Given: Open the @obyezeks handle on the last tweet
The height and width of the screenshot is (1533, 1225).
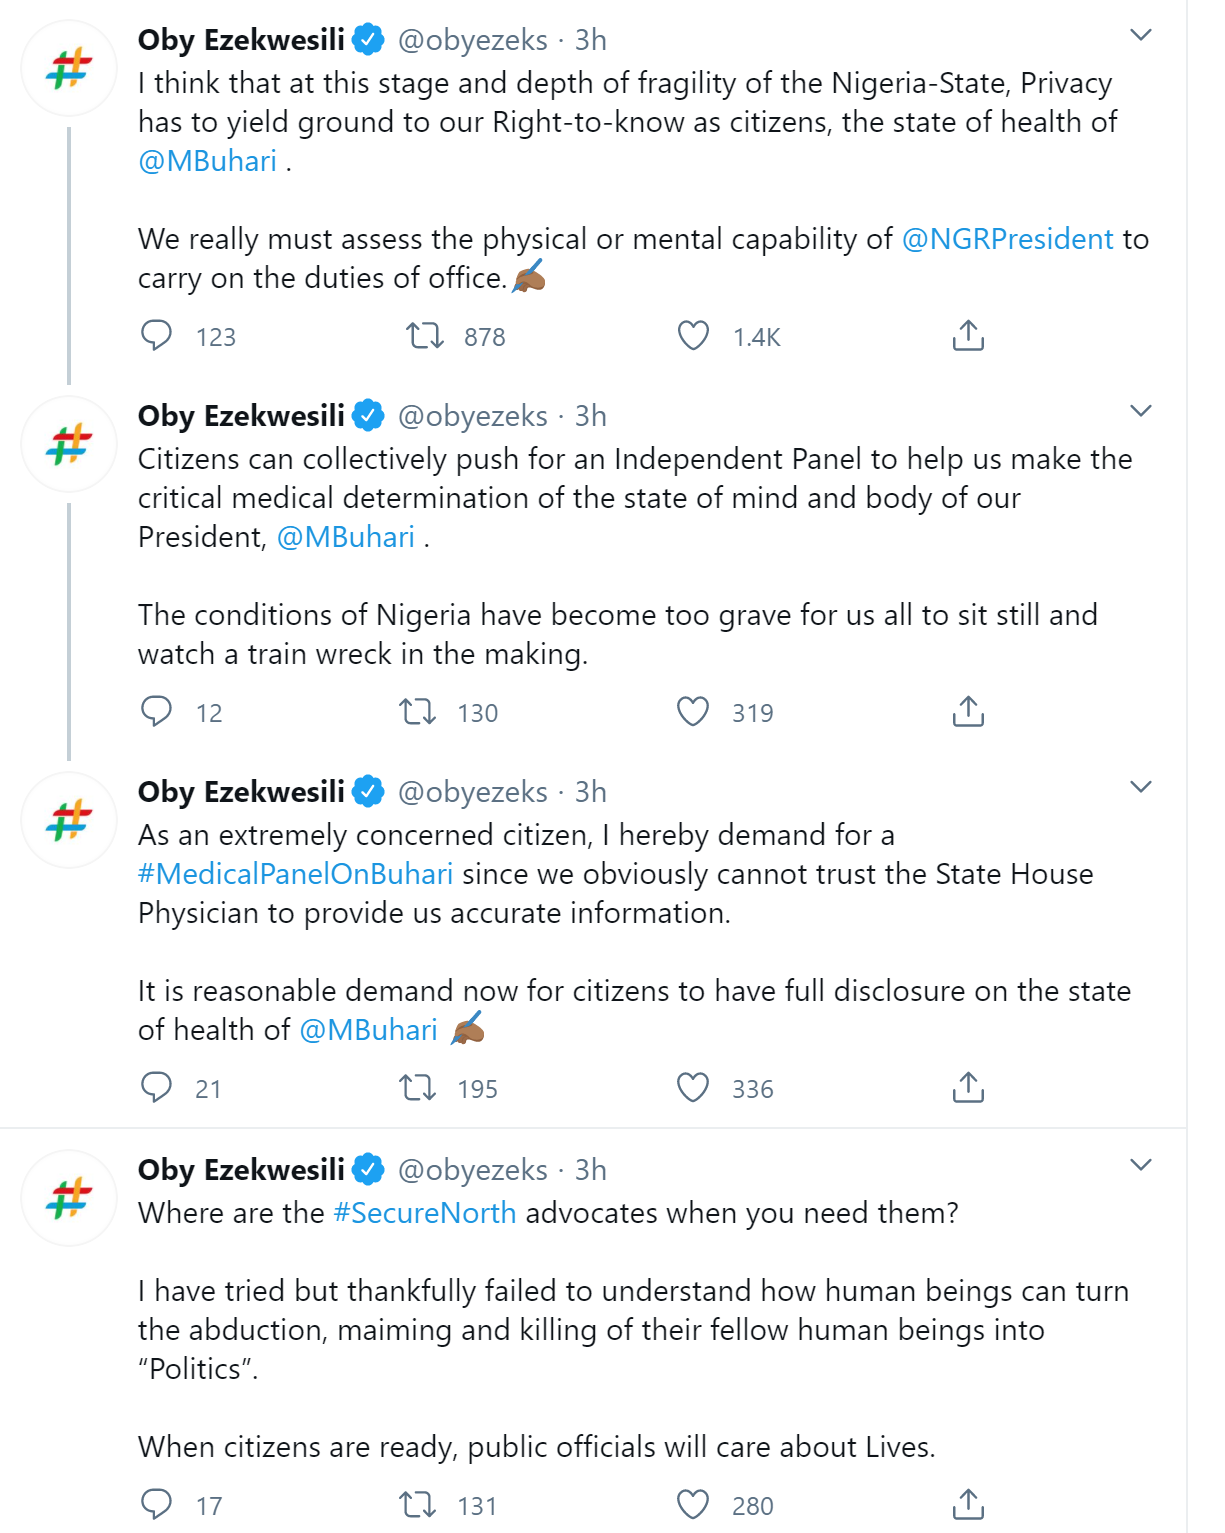Looking at the screenshot, I should click(472, 1170).
